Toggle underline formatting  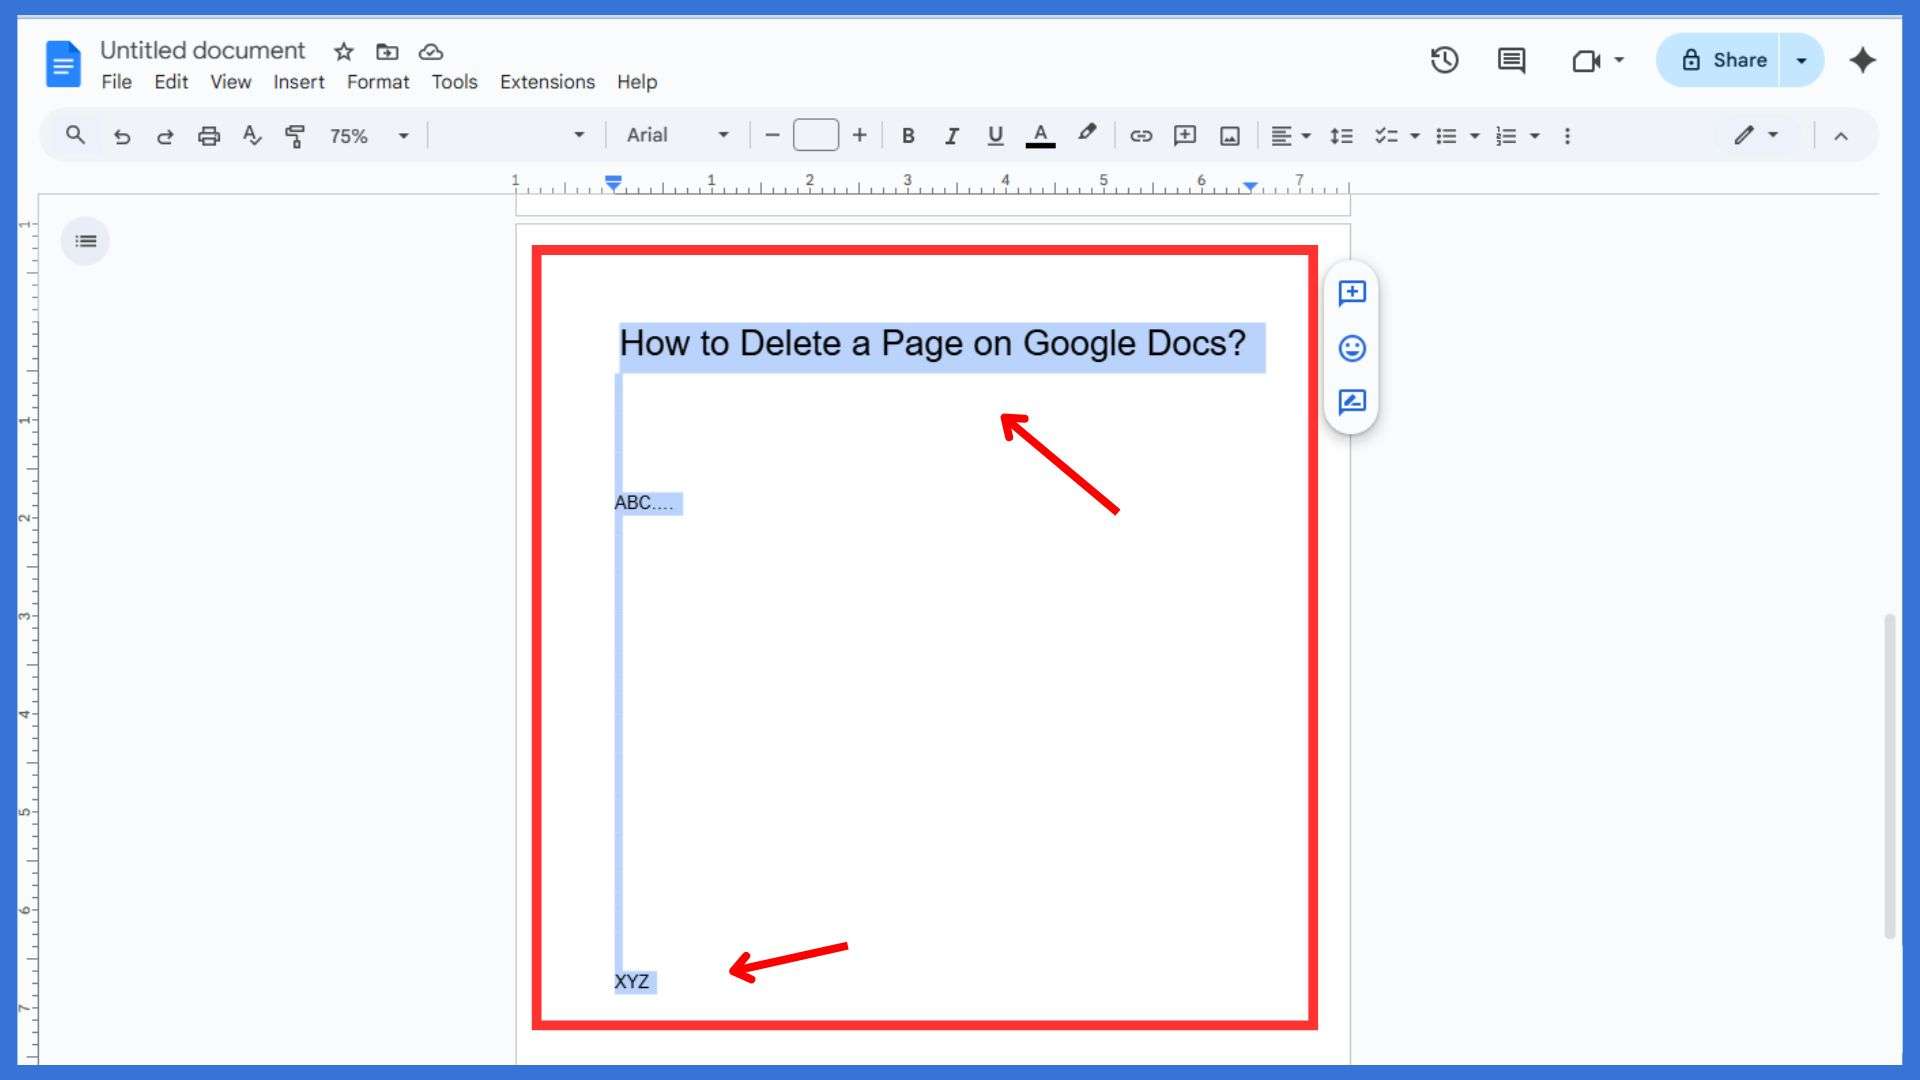click(x=994, y=136)
